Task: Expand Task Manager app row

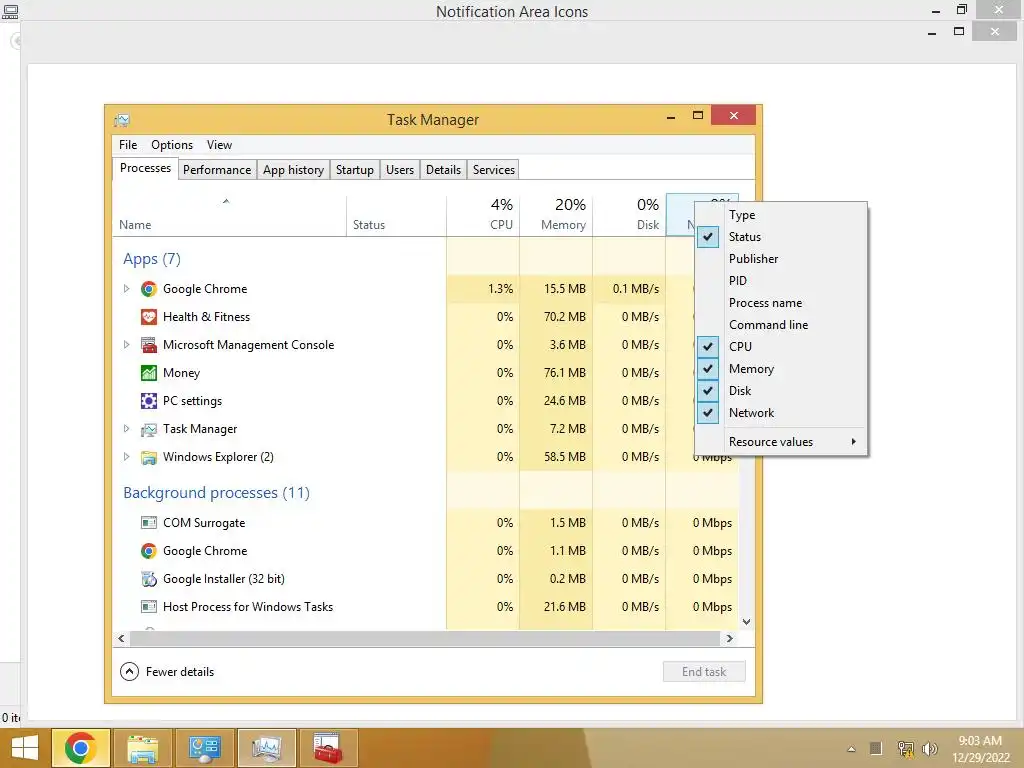Action: click(x=127, y=429)
